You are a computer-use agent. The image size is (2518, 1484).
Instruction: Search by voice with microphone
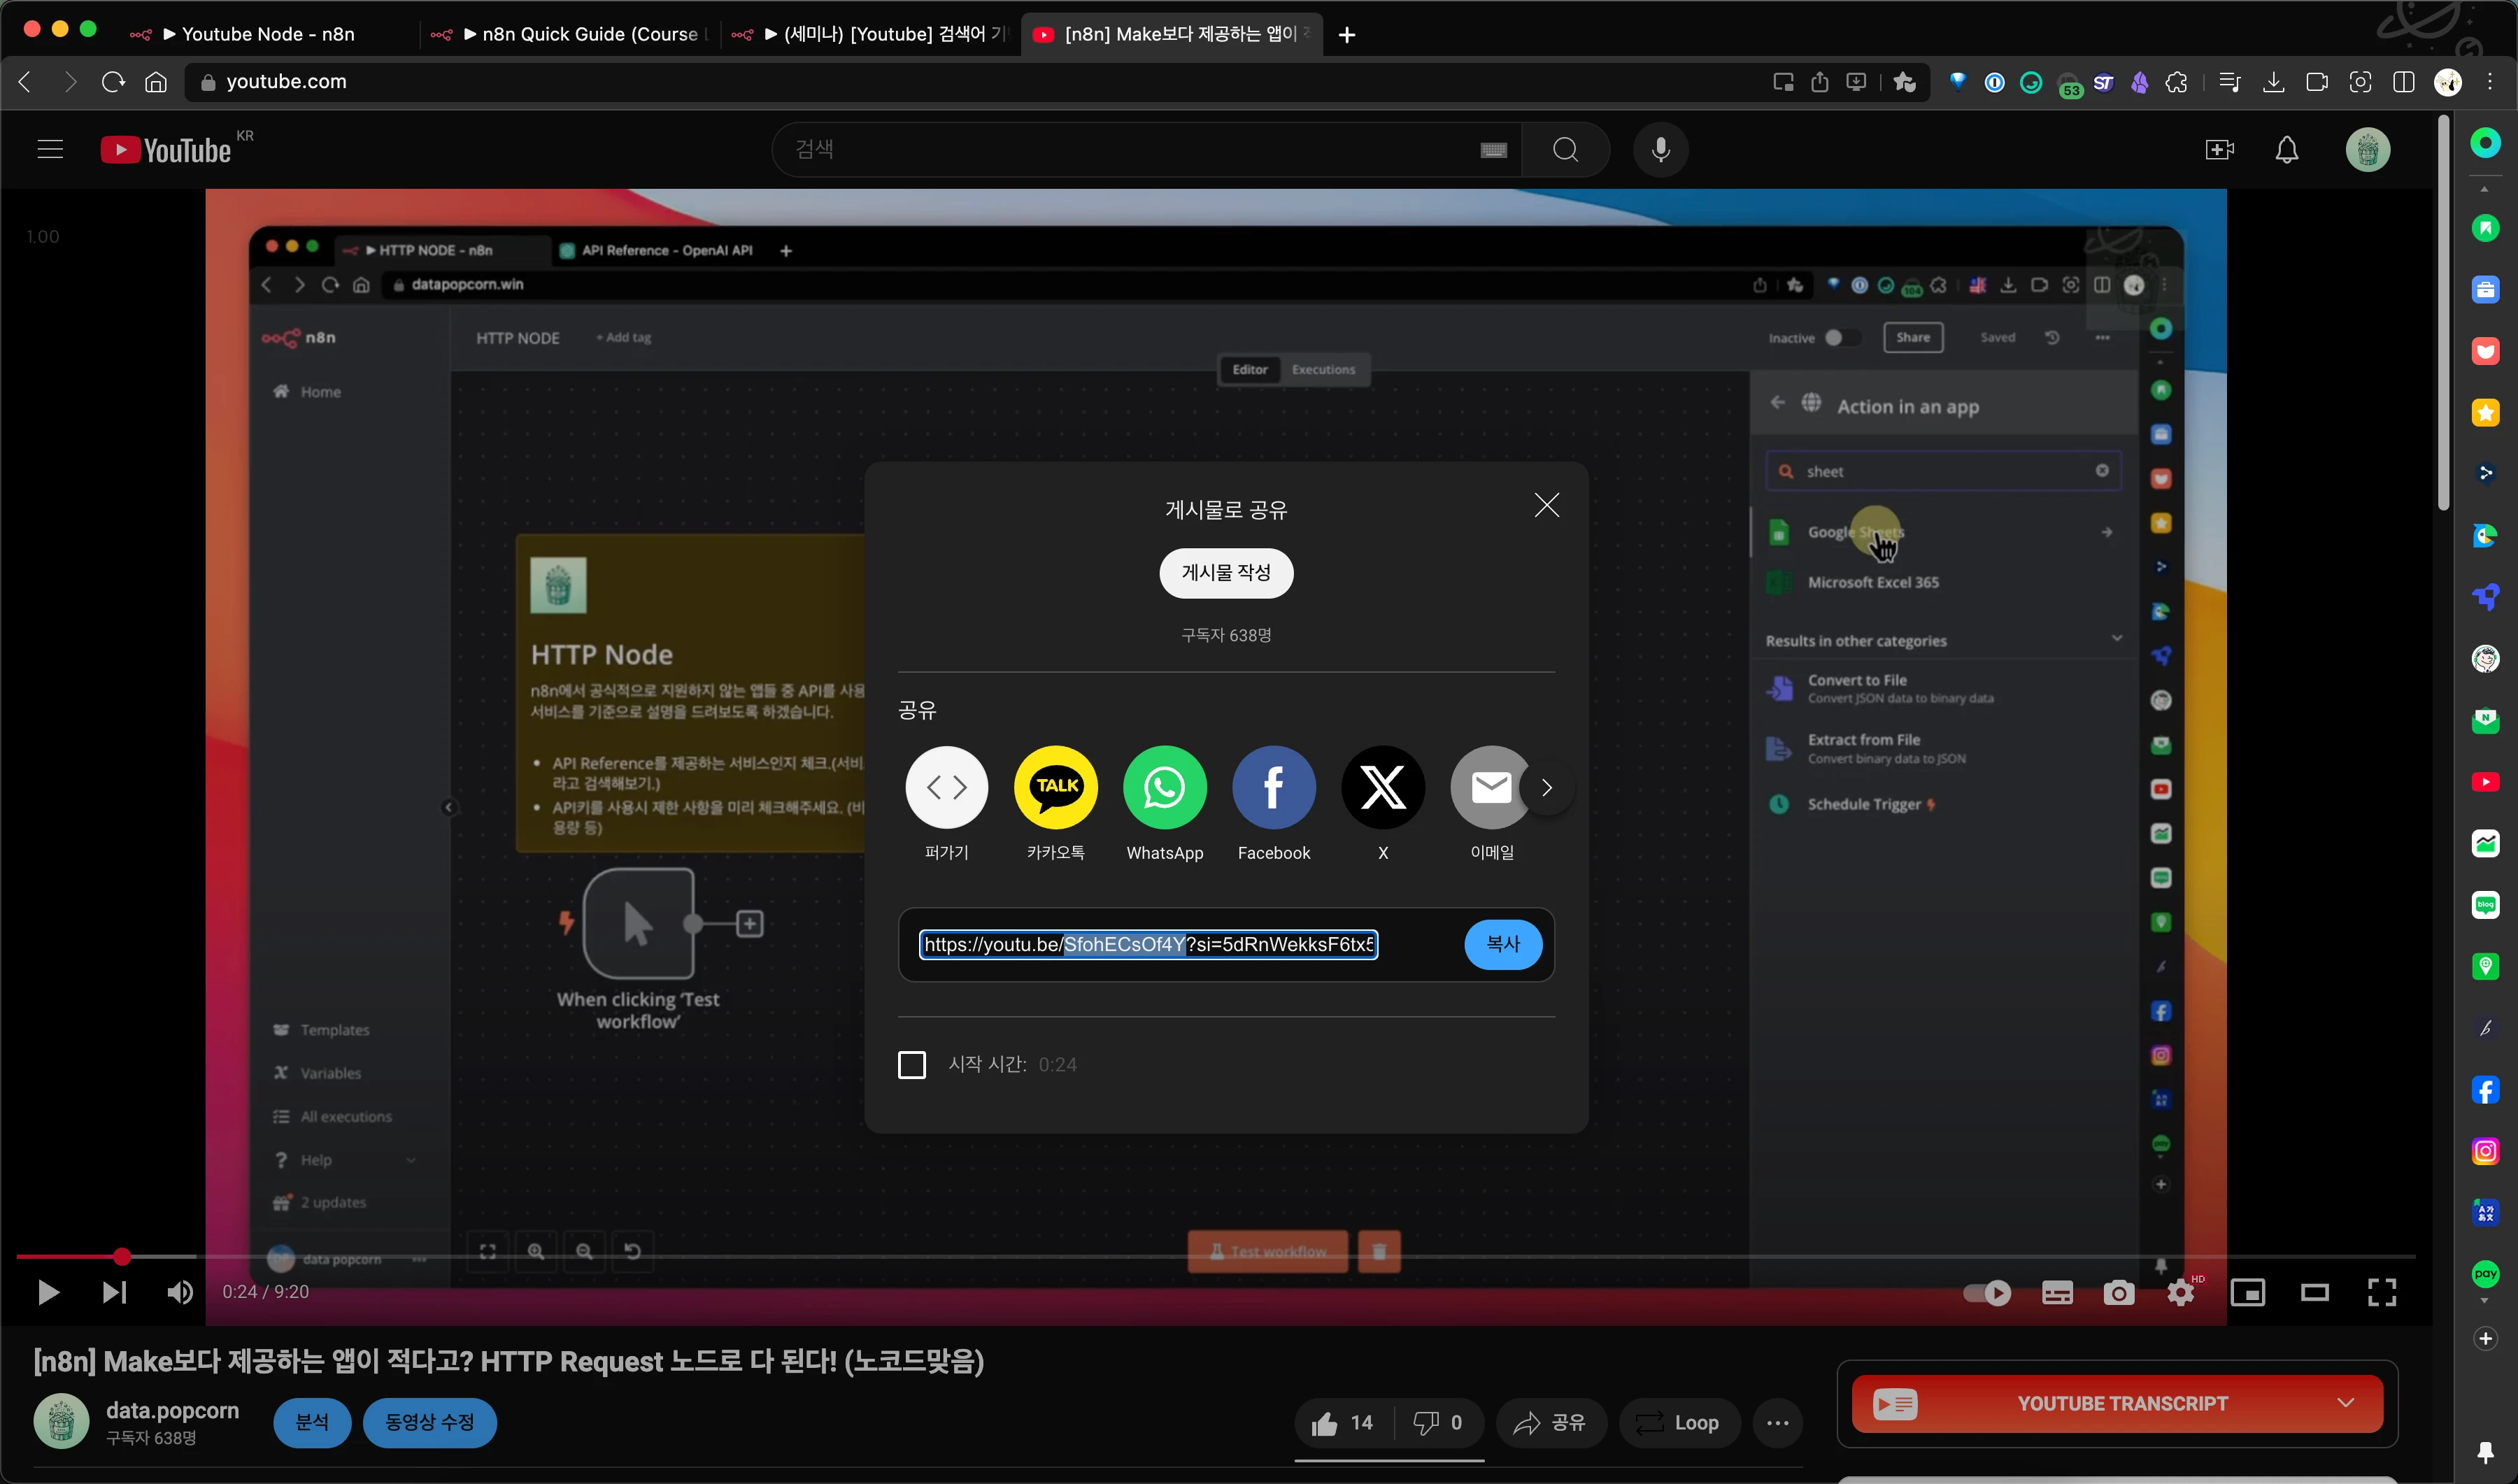point(1660,150)
